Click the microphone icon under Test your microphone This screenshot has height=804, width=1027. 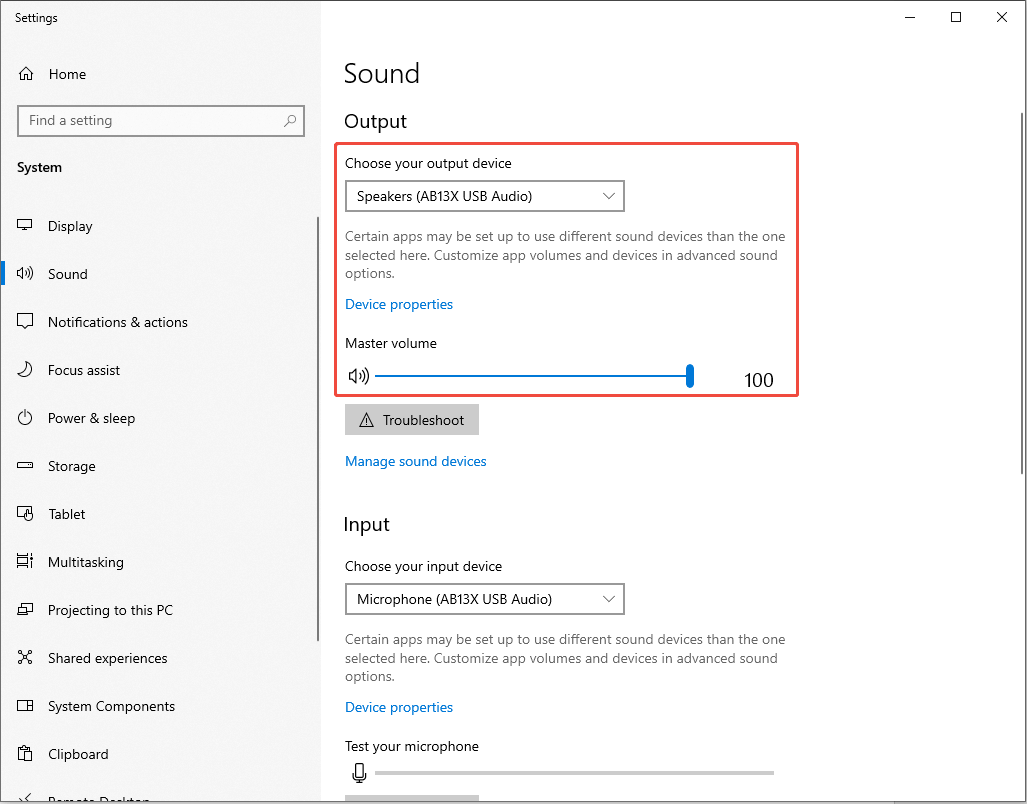click(x=359, y=772)
